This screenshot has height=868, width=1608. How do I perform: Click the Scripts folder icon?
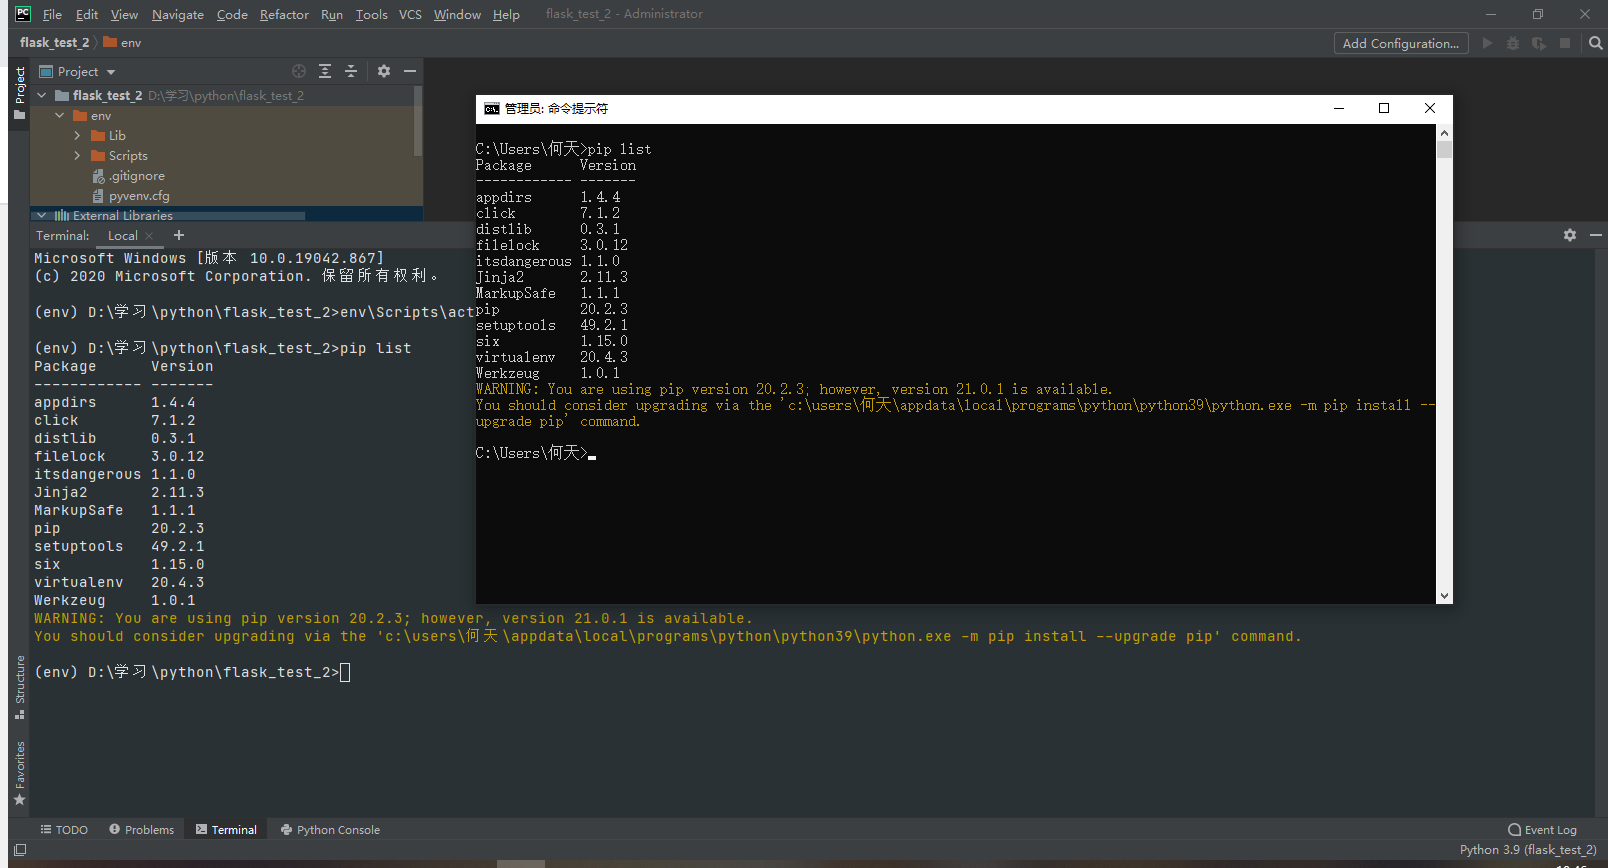pyautogui.click(x=98, y=156)
